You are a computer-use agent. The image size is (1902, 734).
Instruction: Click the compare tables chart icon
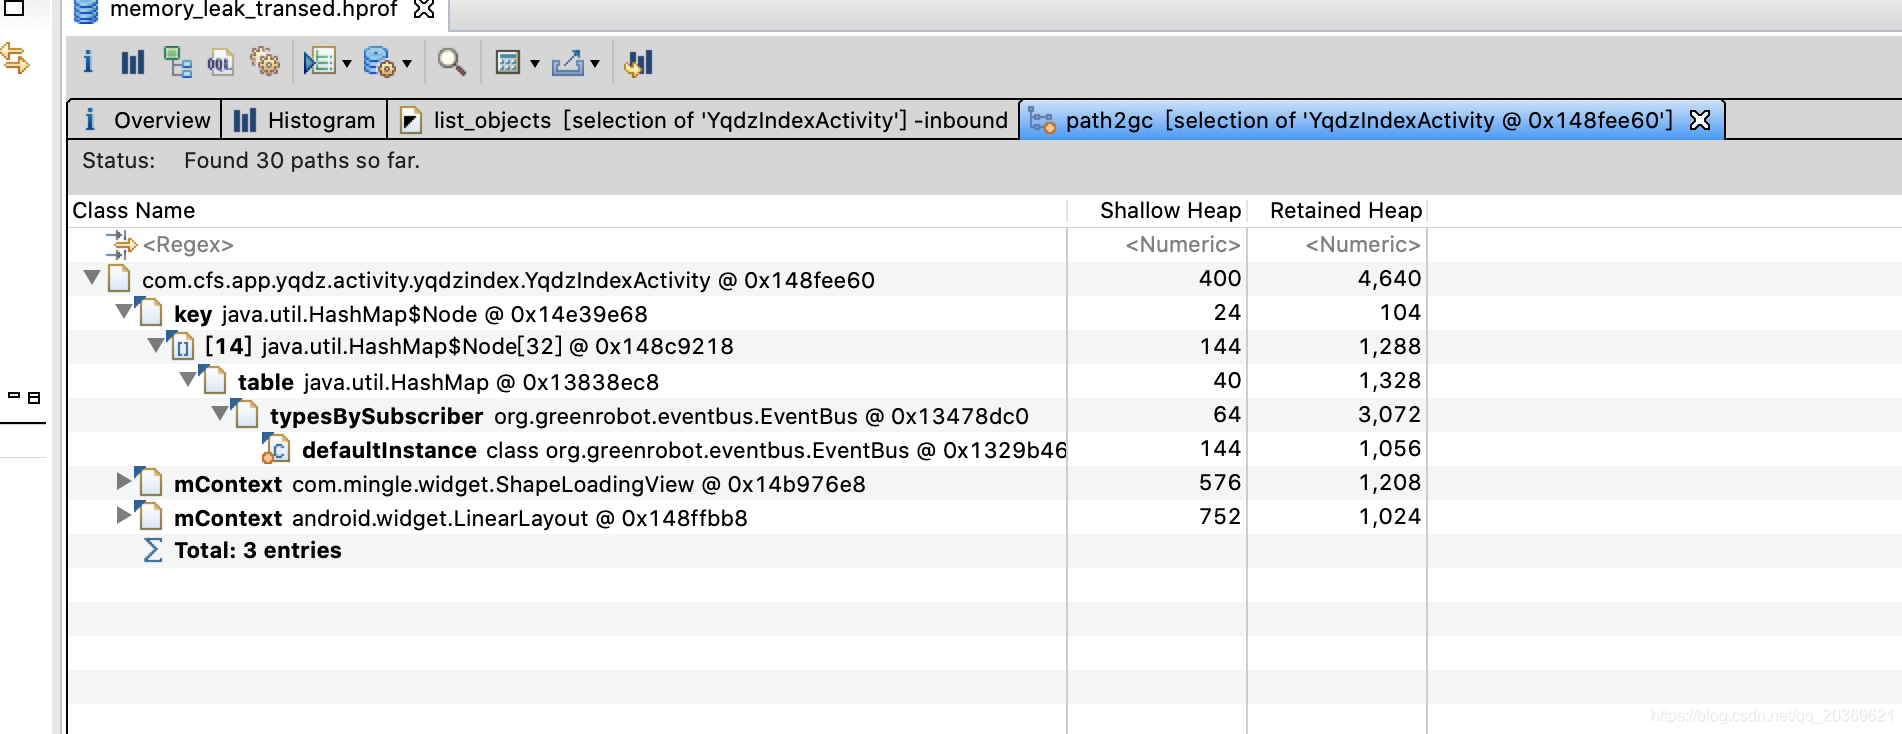click(x=638, y=62)
